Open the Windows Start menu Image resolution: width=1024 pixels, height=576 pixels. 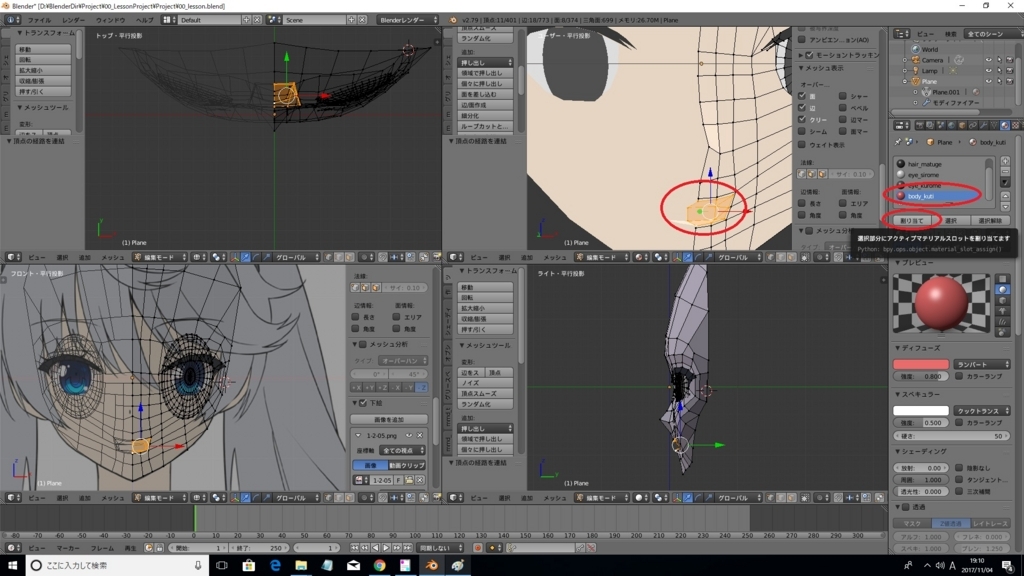pyautogui.click(x=12, y=566)
